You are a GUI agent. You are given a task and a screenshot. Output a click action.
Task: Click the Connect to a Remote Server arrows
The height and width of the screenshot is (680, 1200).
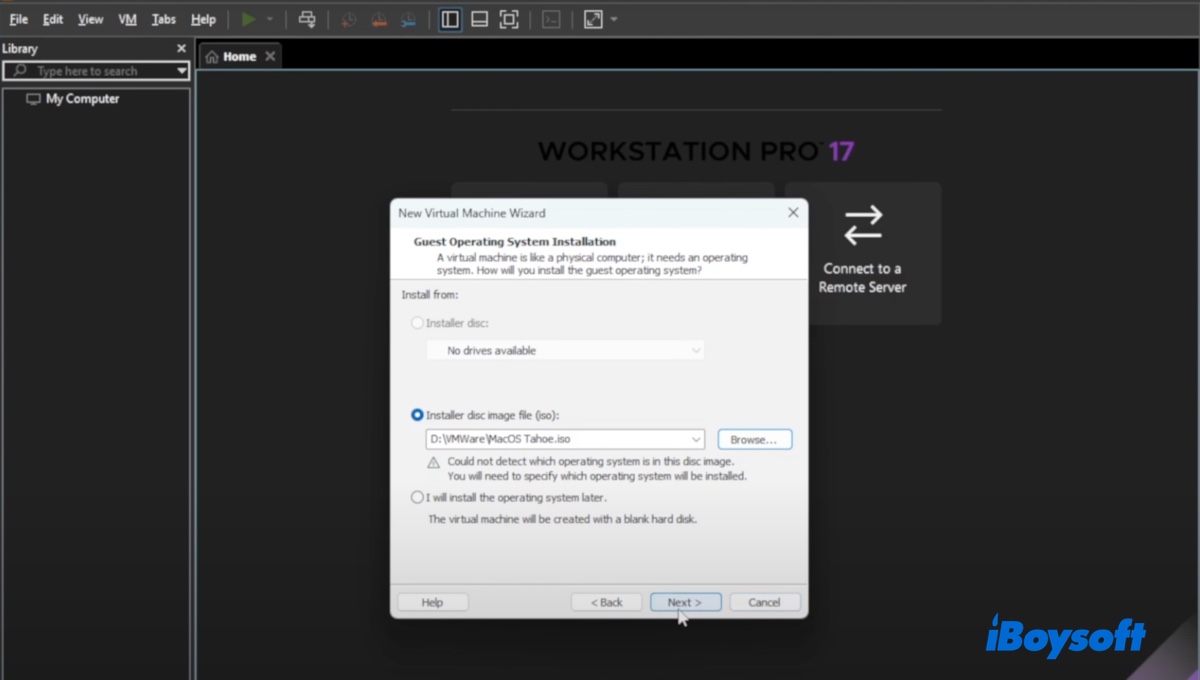pos(862,225)
